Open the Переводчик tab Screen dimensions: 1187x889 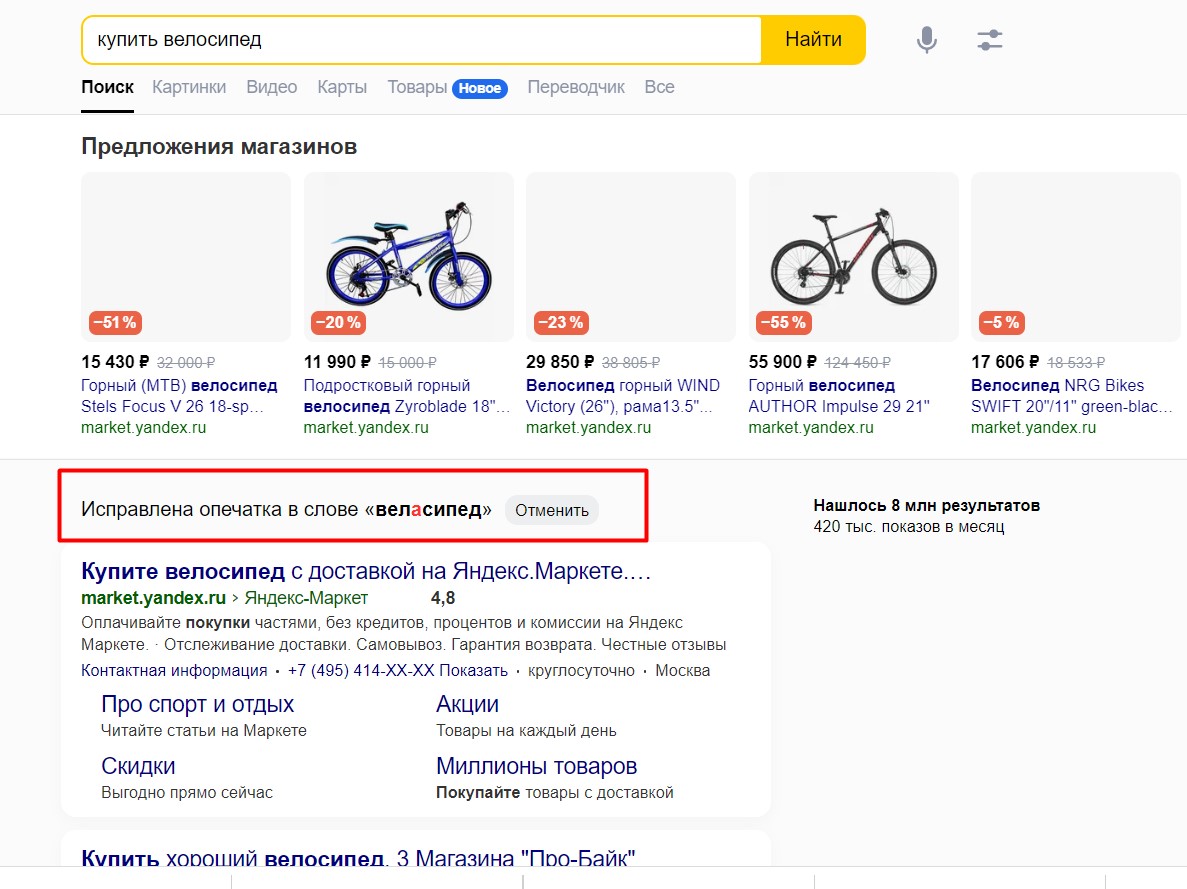click(x=576, y=87)
